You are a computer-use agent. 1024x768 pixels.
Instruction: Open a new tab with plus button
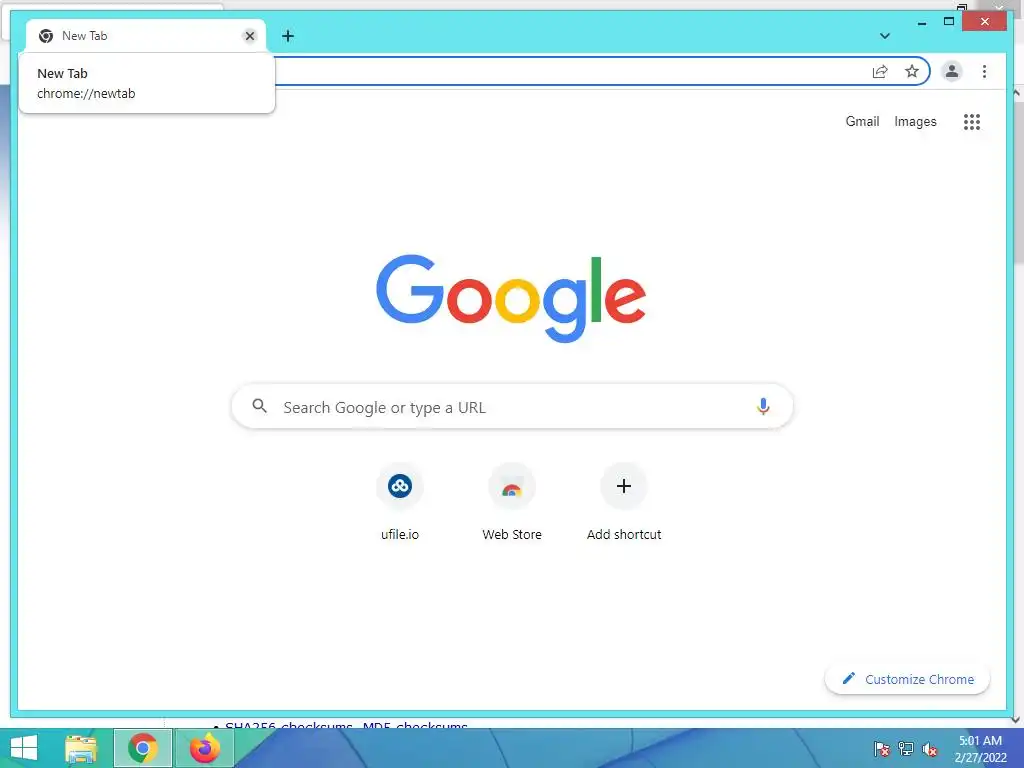[x=288, y=36]
